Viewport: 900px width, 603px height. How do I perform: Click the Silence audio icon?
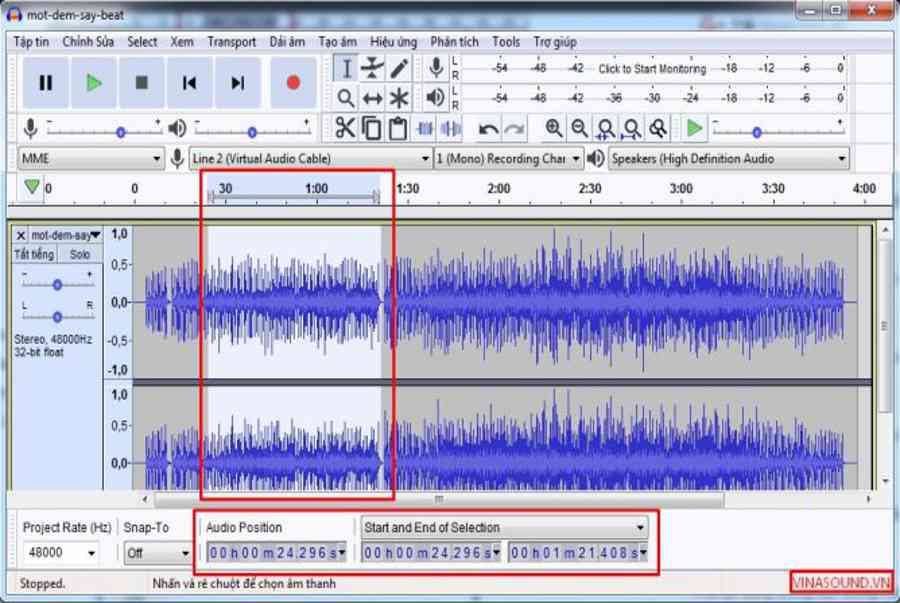pos(451,129)
